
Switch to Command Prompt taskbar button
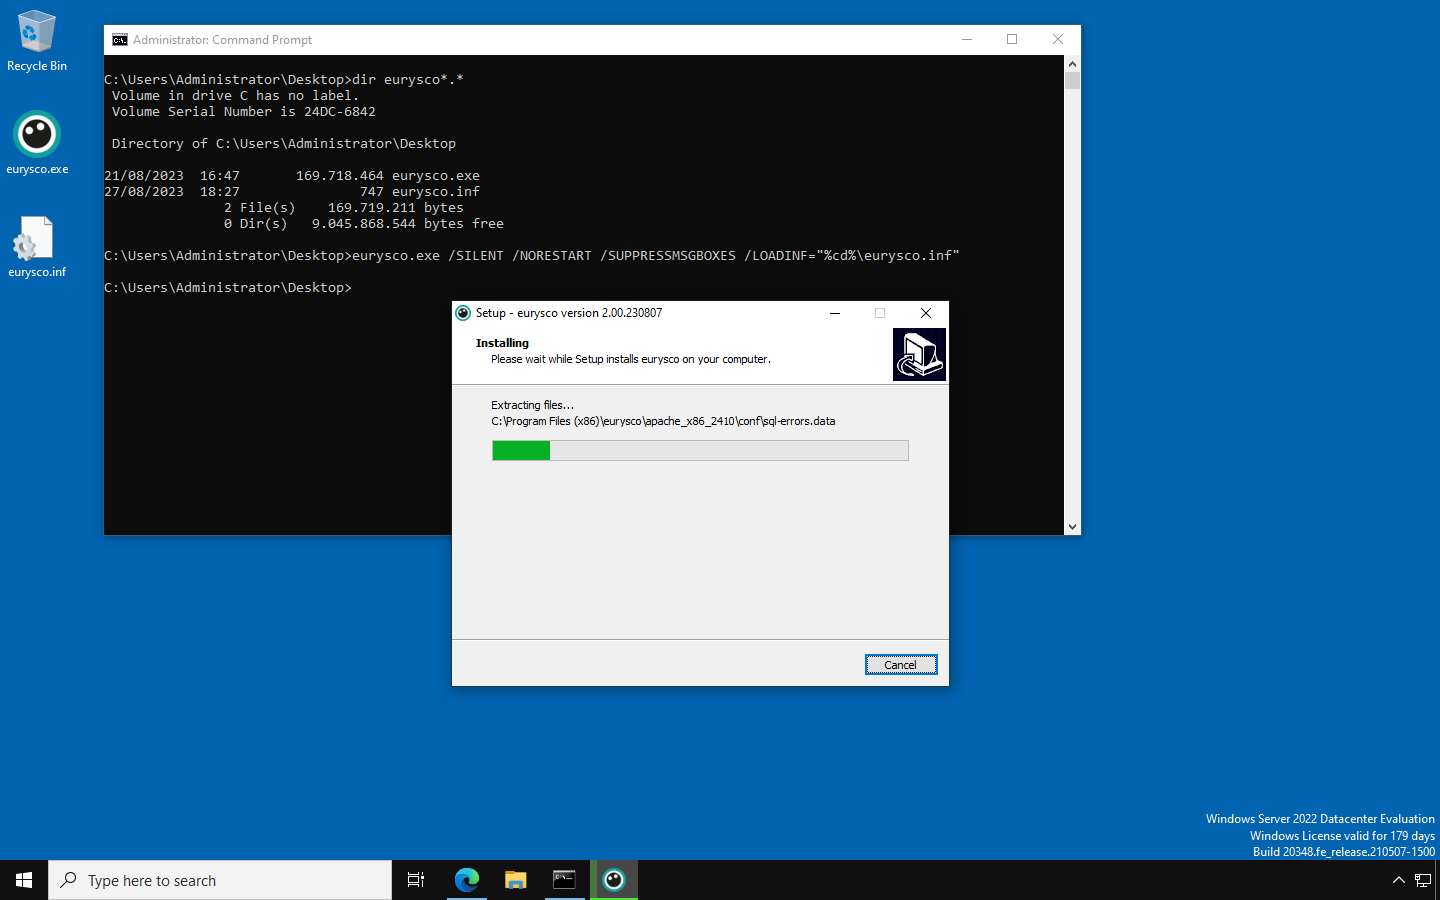click(x=564, y=880)
